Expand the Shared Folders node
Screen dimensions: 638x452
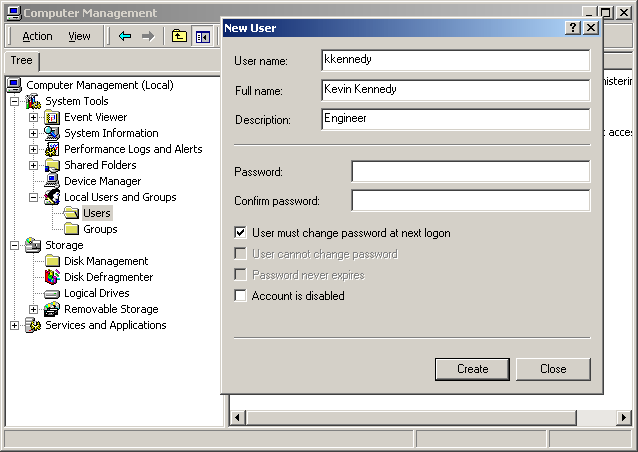(x=33, y=165)
